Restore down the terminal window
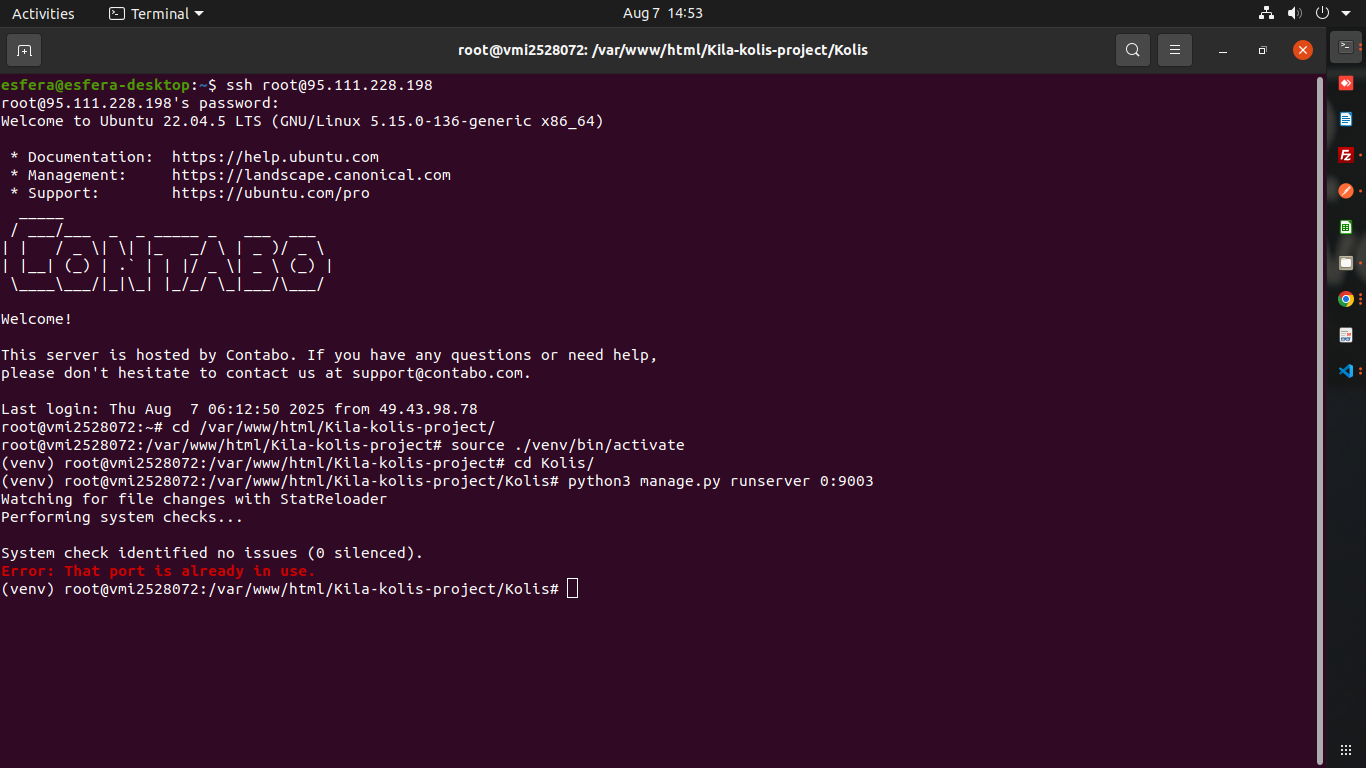Viewport: 1366px width, 768px height. (1262, 50)
